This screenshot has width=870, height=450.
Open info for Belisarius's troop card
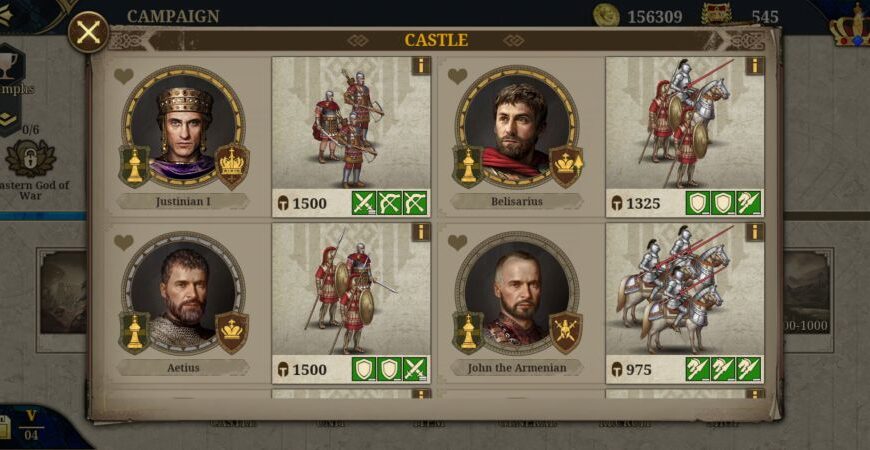pos(755,66)
